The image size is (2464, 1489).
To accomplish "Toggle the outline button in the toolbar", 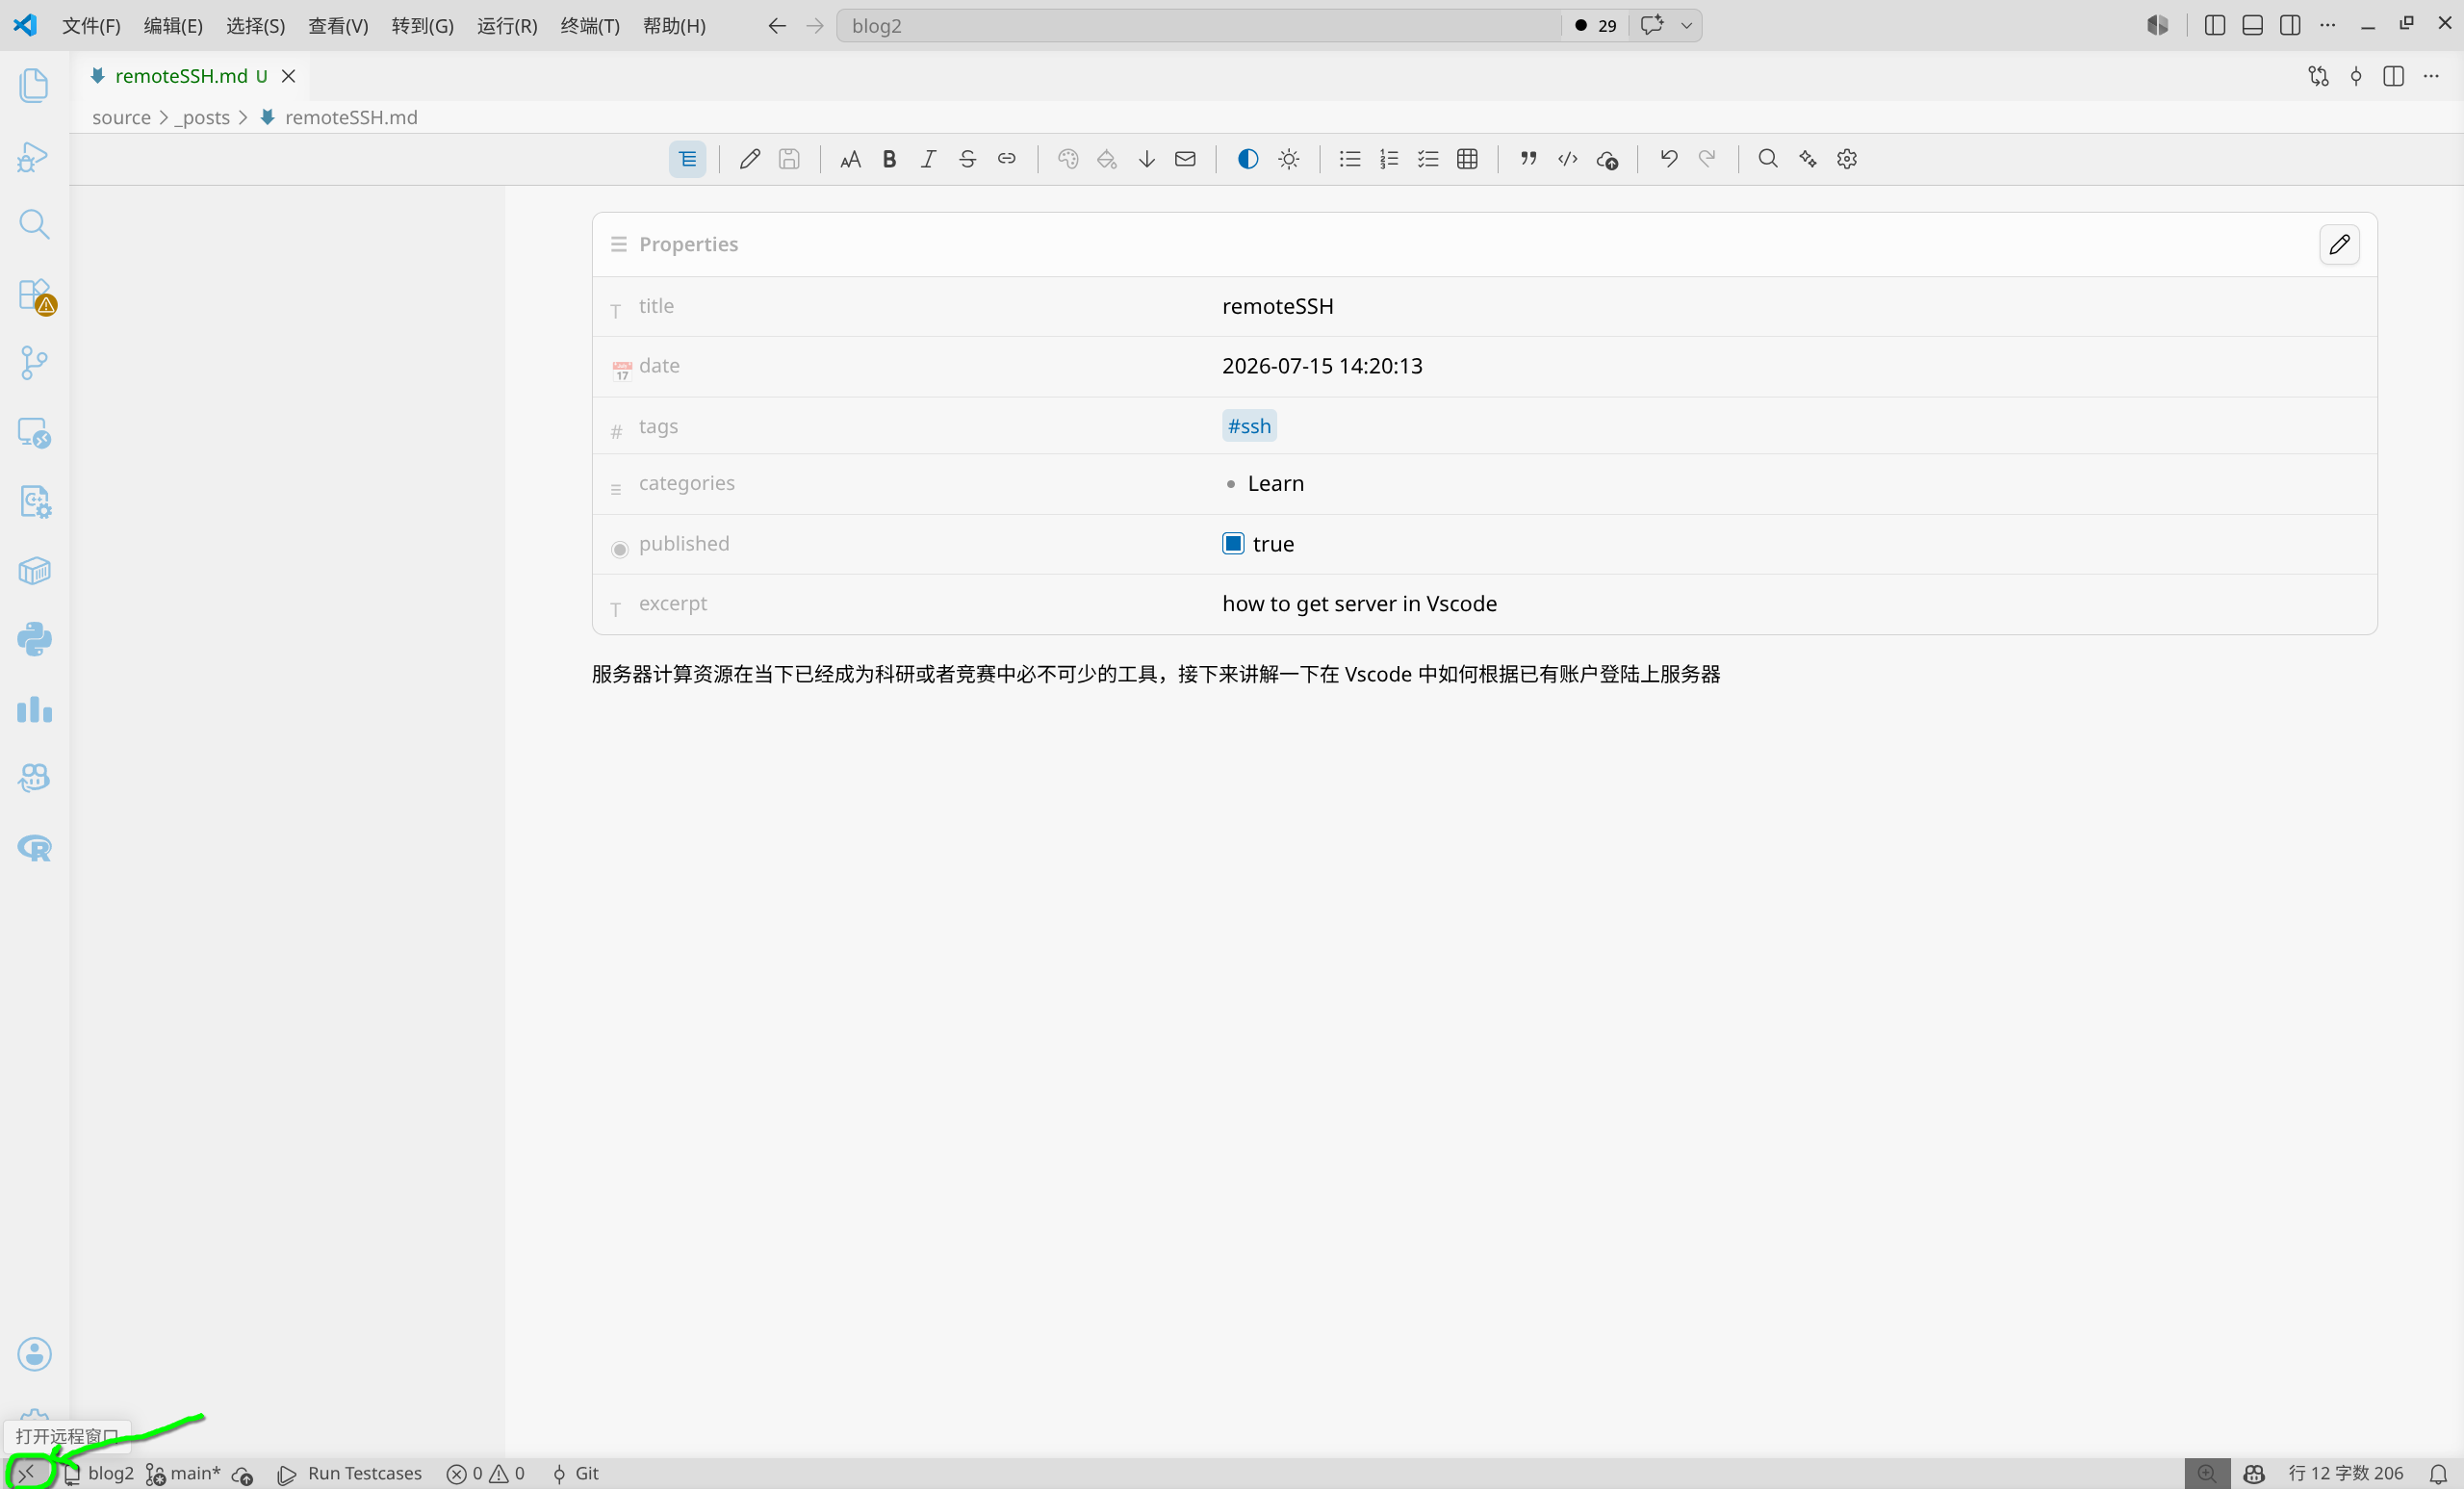I will click(687, 159).
